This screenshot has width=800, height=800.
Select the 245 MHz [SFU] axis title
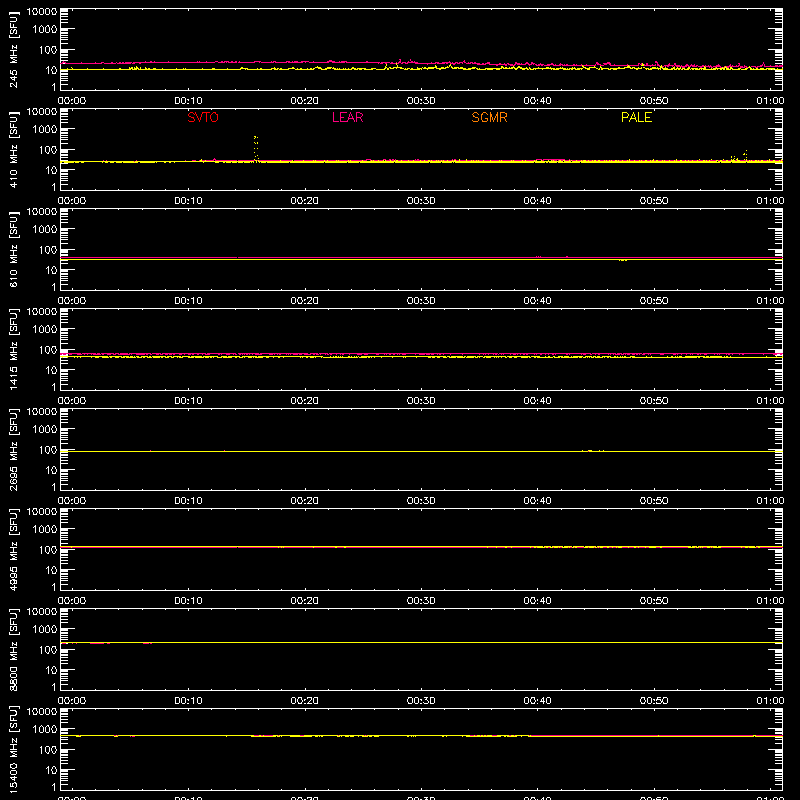point(13,49)
